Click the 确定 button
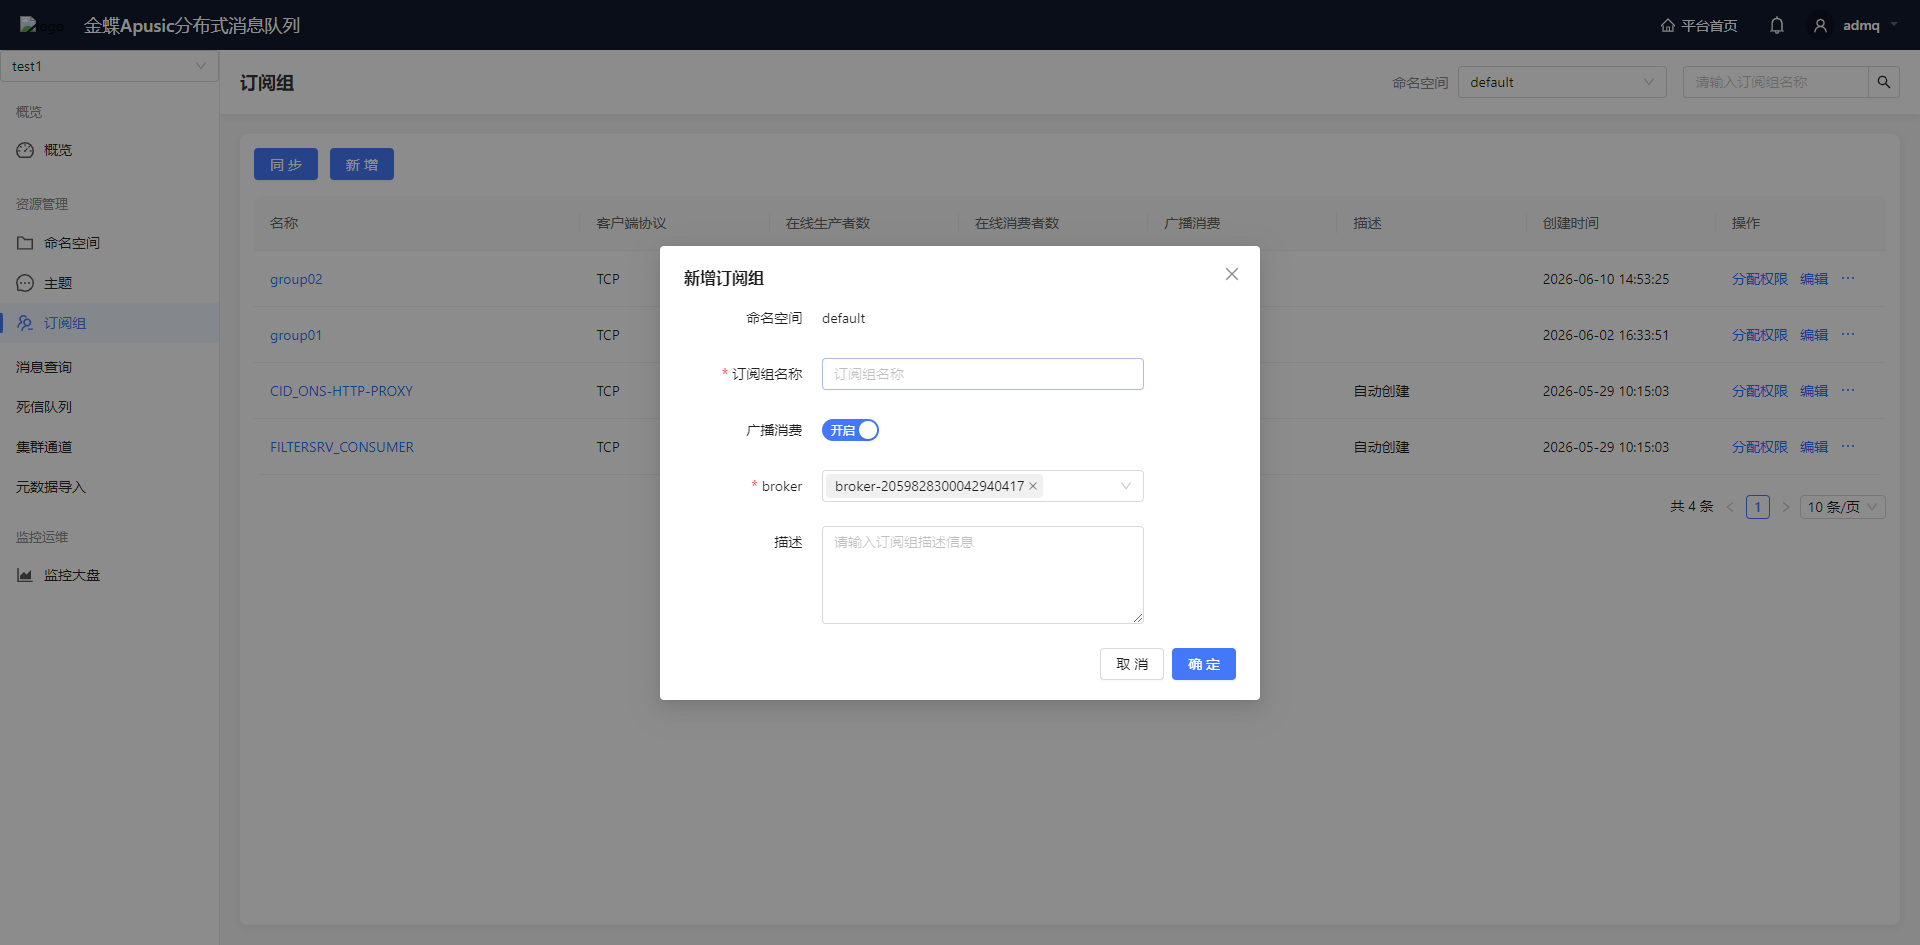The image size is (1920, 945). click(1204, 664)
